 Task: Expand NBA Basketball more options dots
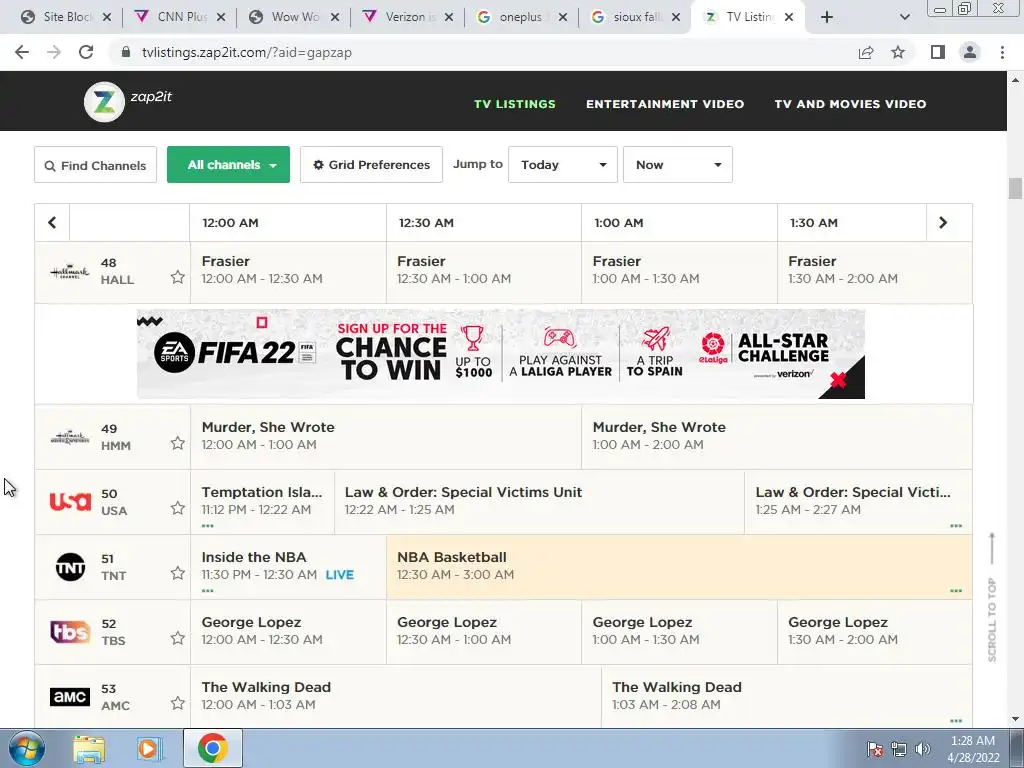pos(956,591)
